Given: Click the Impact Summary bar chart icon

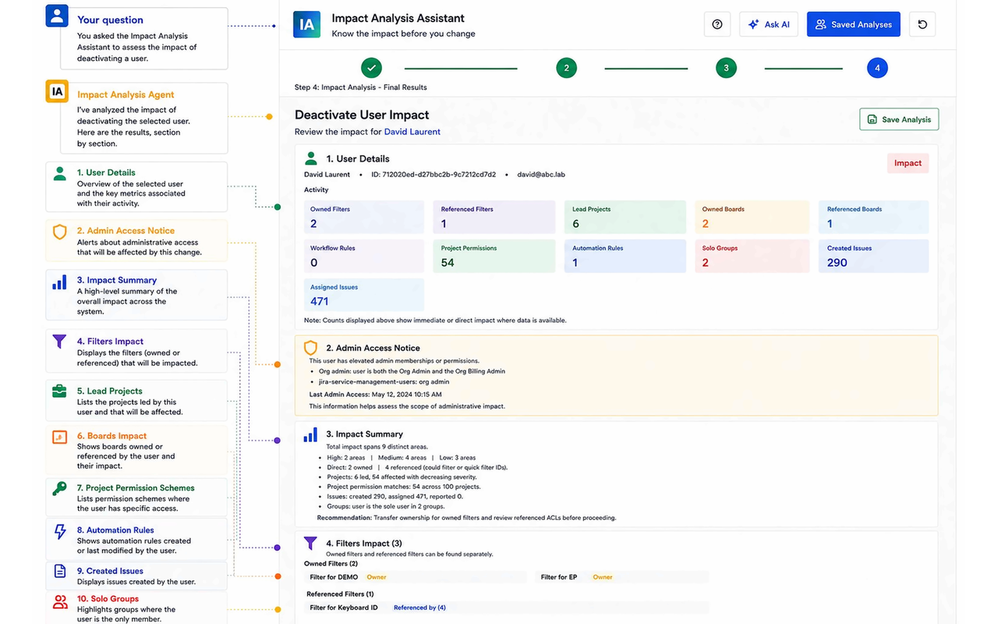Looking at the screenshot, I should point(311,435).
